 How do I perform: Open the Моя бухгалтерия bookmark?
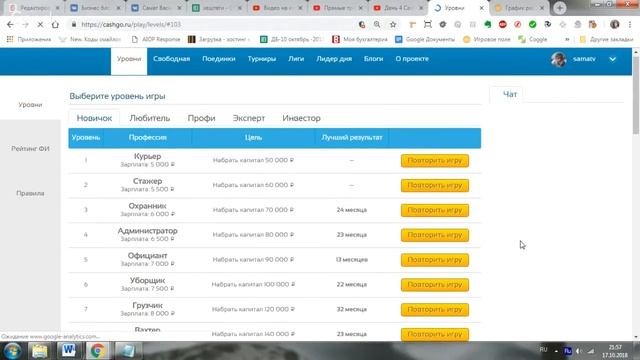coord(360,39)
